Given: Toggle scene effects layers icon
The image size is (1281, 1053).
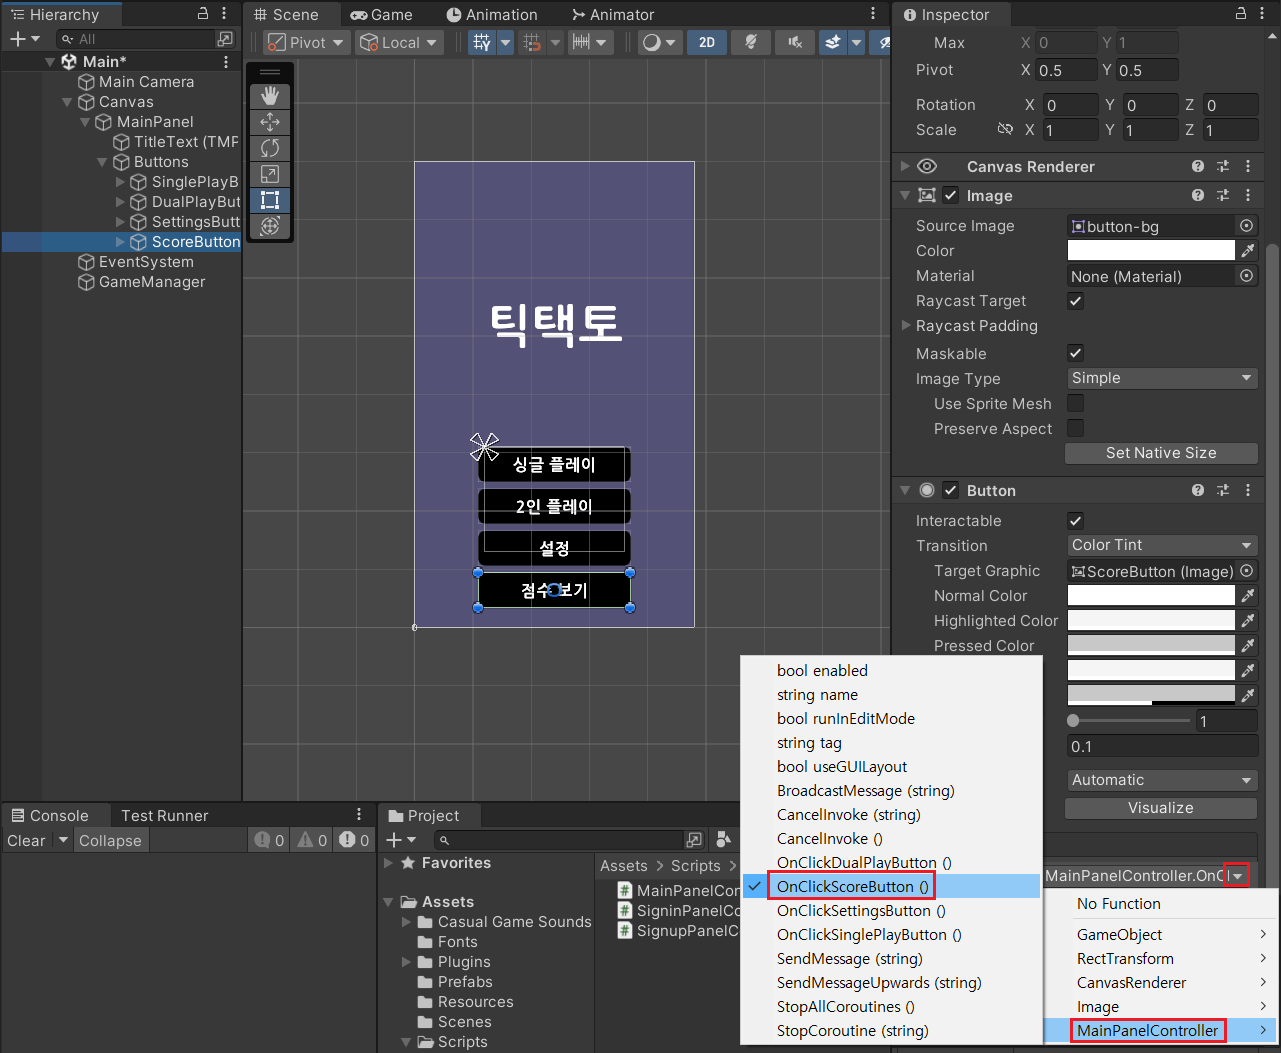Looking at the screenshot, I should 833,42.
